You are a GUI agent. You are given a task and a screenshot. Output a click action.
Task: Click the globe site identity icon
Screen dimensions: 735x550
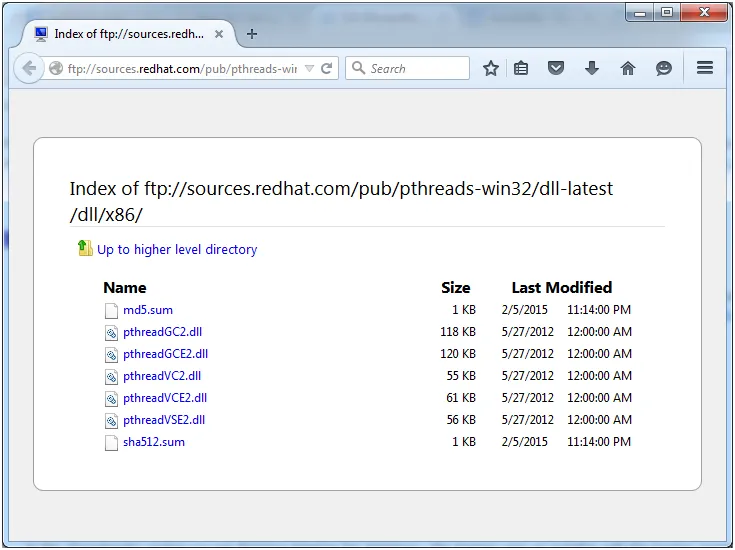(56, 68)
